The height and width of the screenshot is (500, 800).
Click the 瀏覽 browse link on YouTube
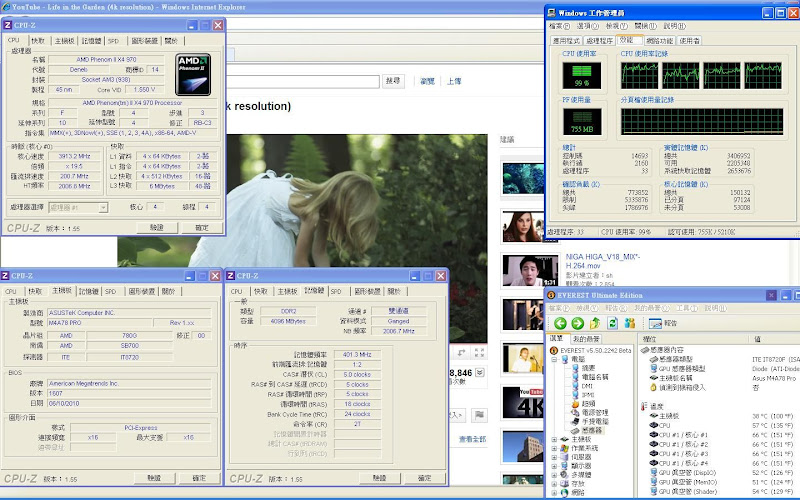(x=427, y=81)
